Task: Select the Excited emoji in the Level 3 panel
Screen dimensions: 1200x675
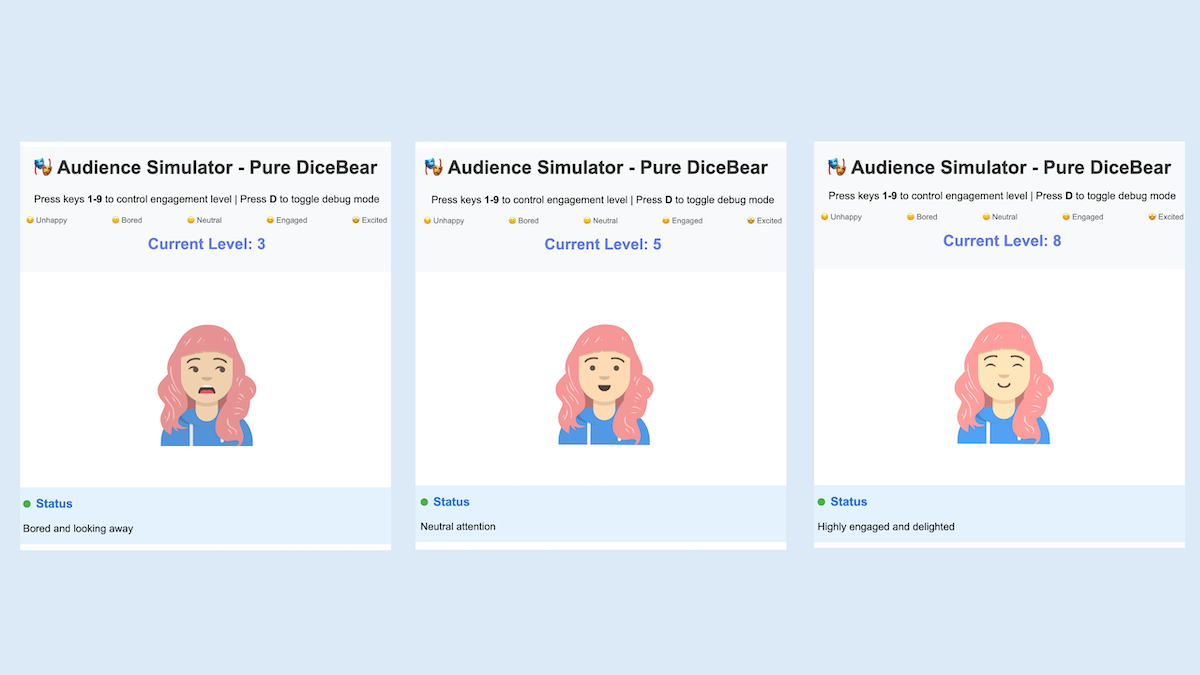Action: pyautogui.click(x=356, y=221)
